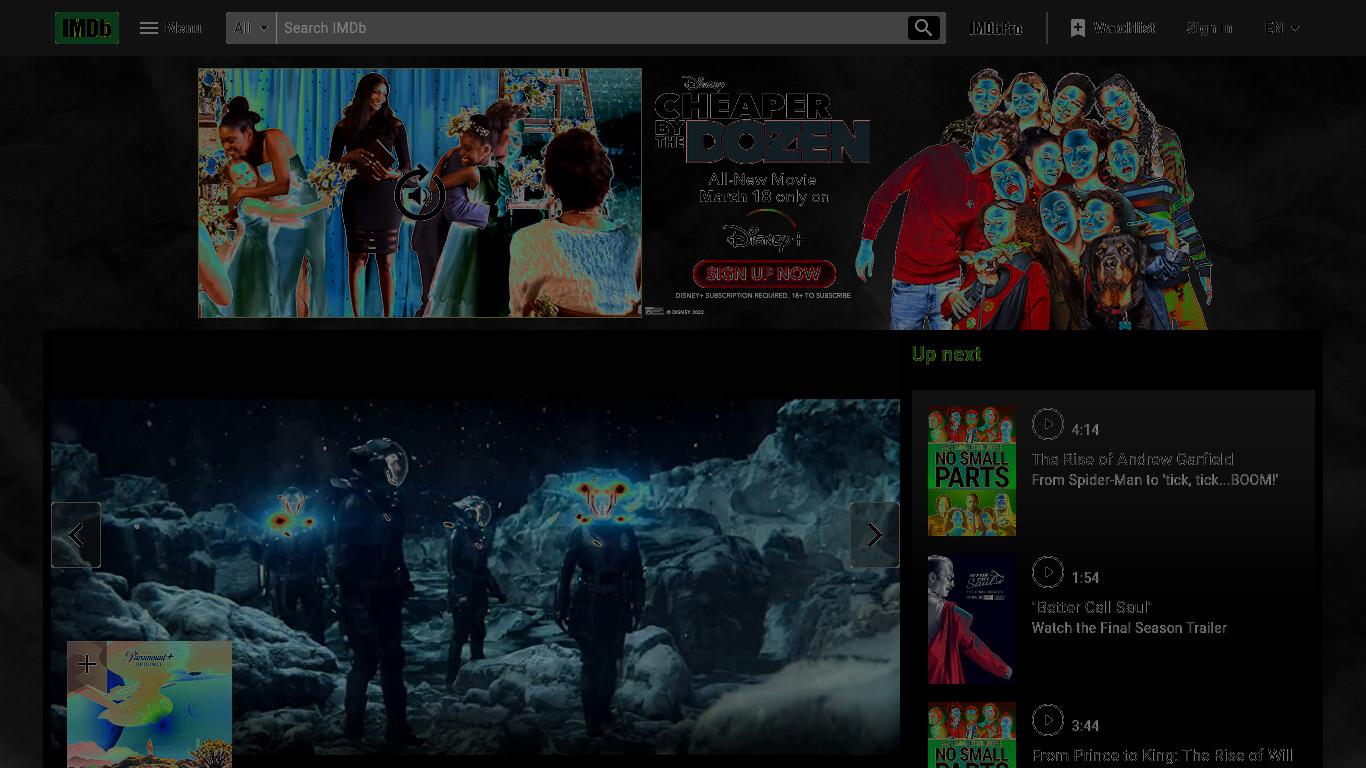Play the Better Call Saul trailer
The image size is (1366, 768).
pos(1047,572)
